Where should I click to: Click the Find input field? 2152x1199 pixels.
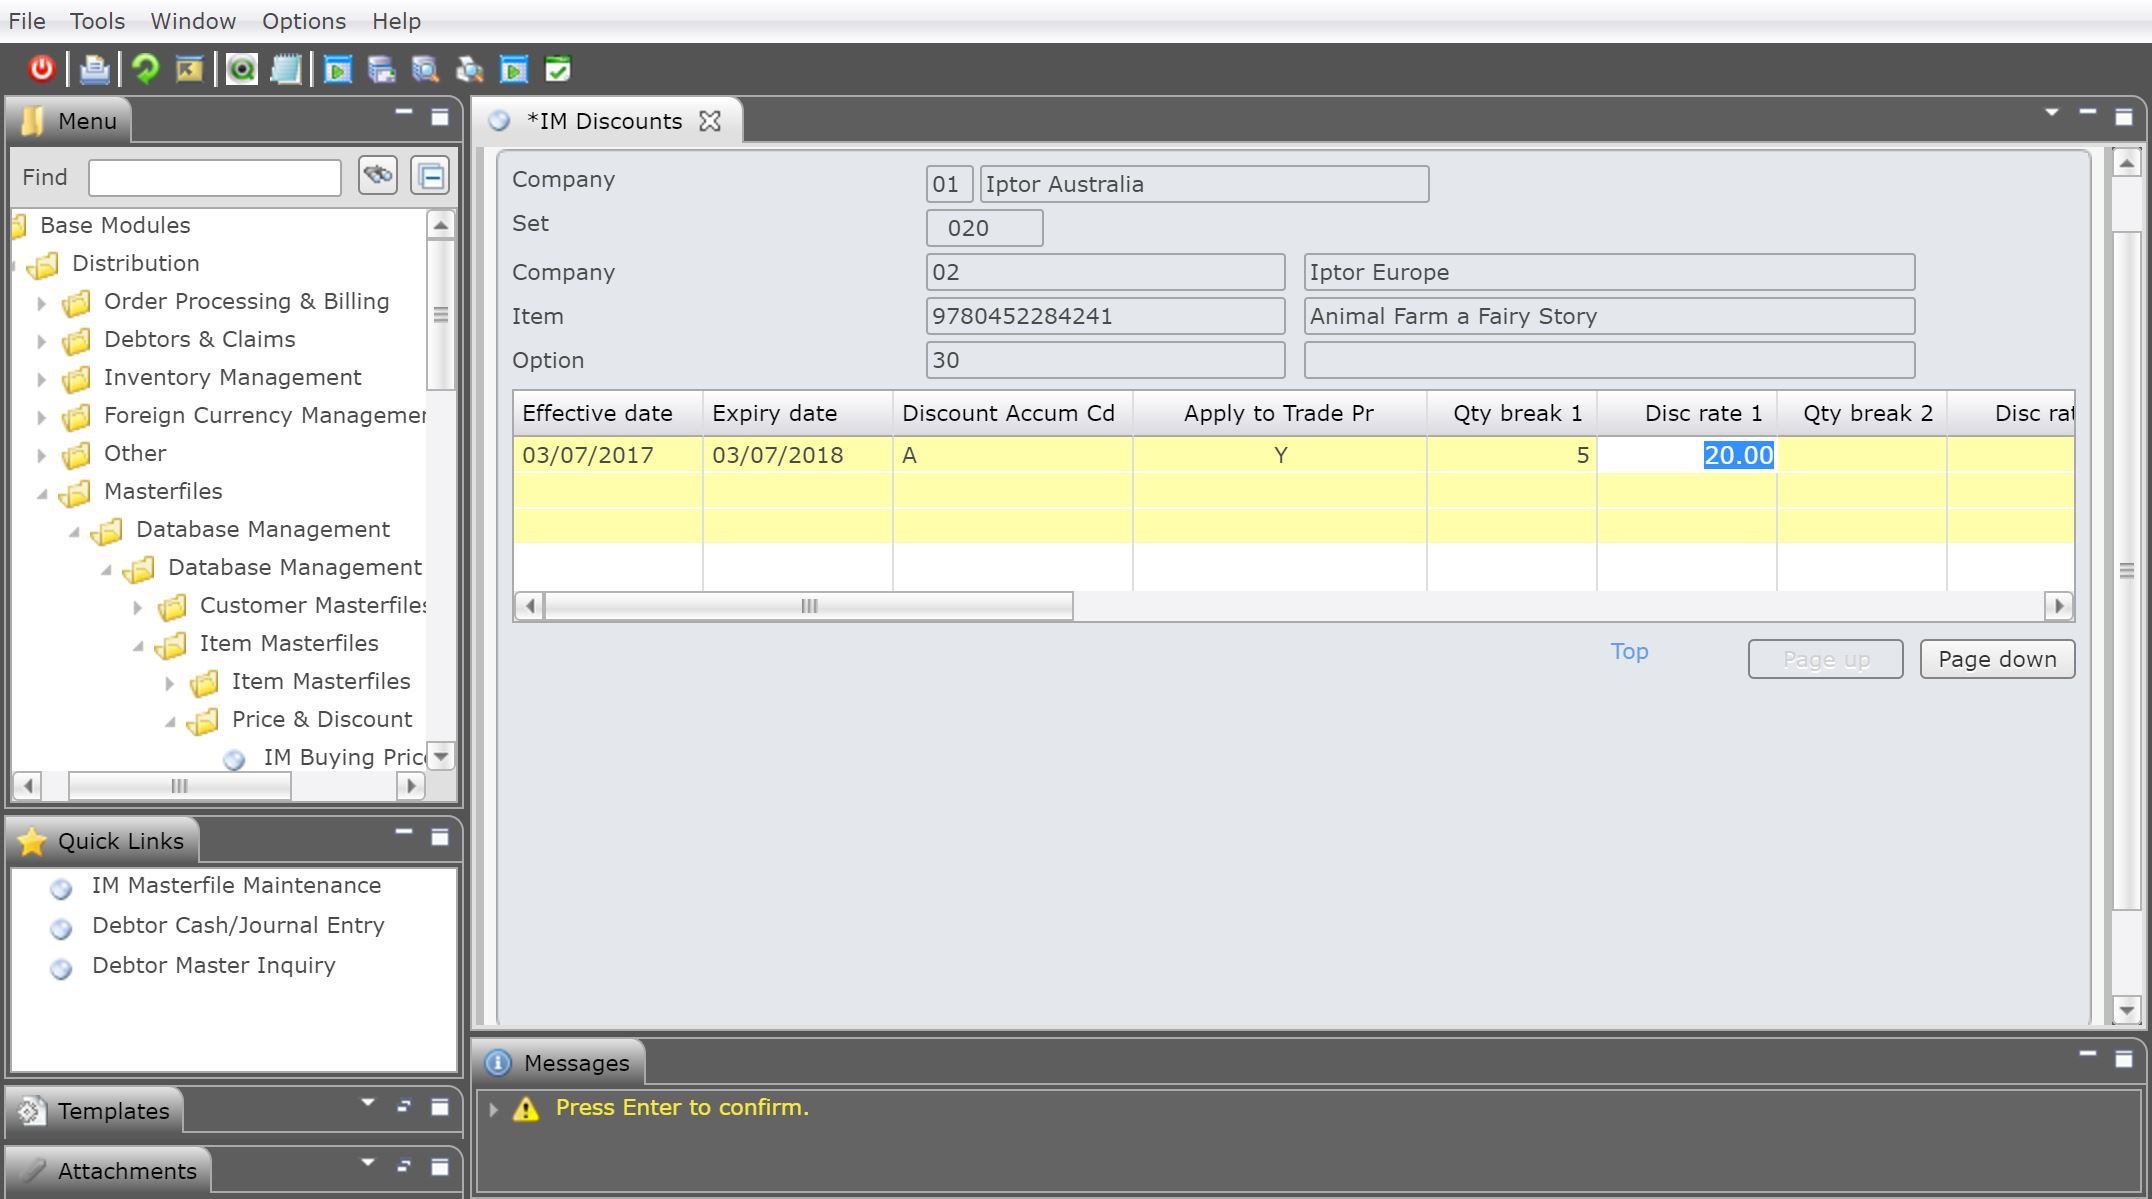coord(215,178)
